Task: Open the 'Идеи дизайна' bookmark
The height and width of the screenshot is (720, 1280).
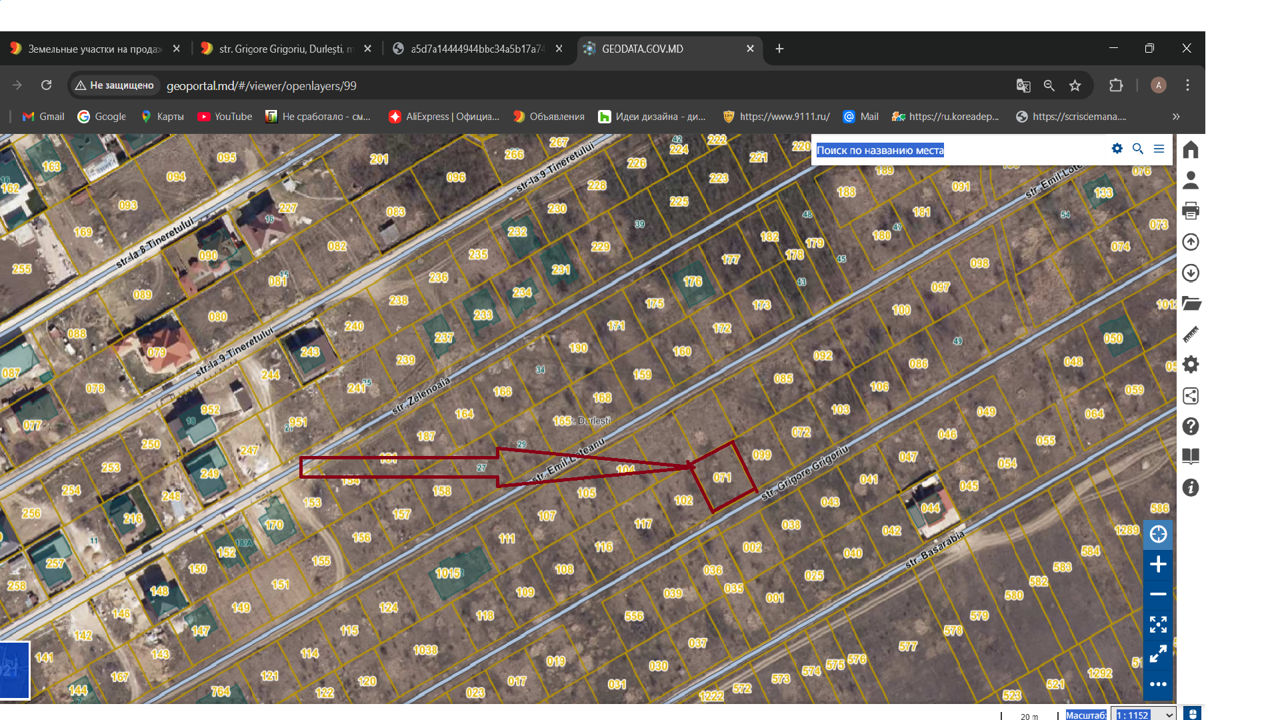Action: [x=652, y=117]
